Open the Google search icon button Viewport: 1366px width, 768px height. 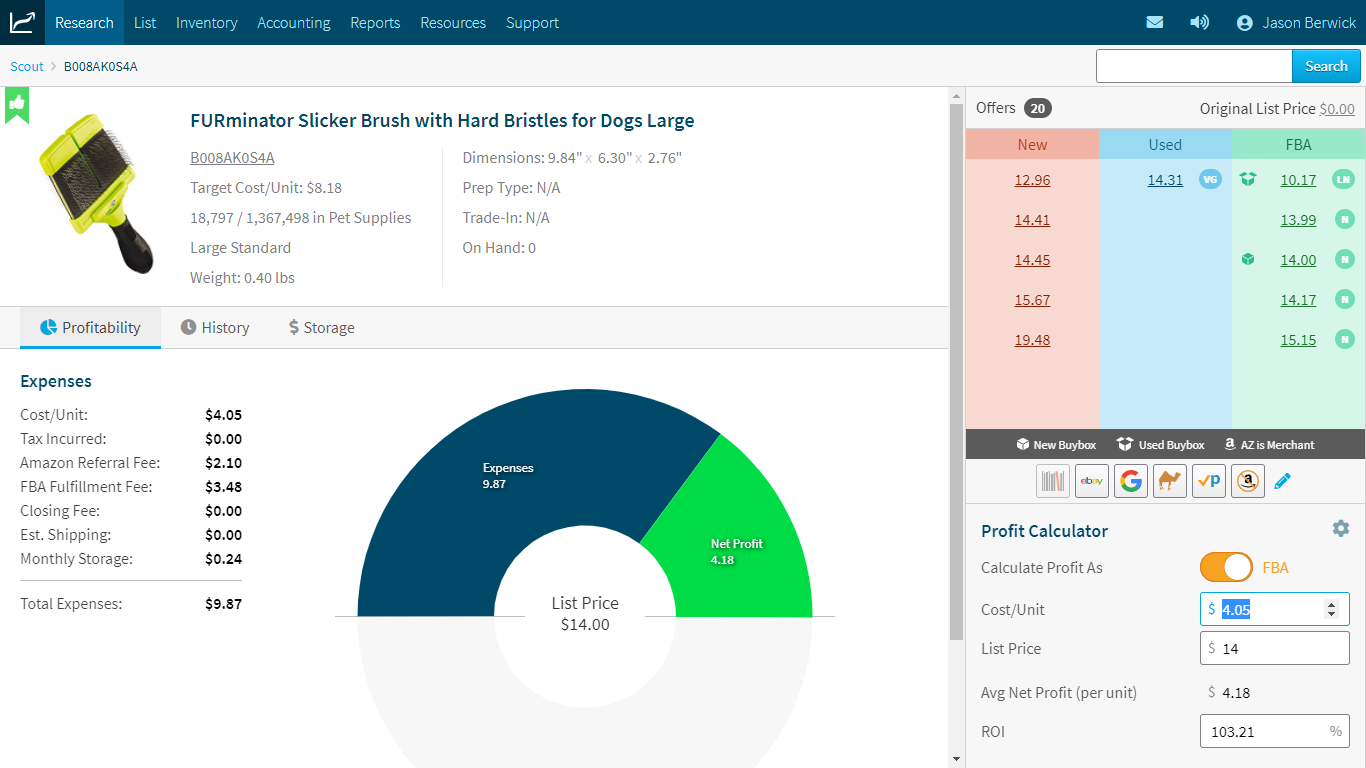click(1131, 481)
